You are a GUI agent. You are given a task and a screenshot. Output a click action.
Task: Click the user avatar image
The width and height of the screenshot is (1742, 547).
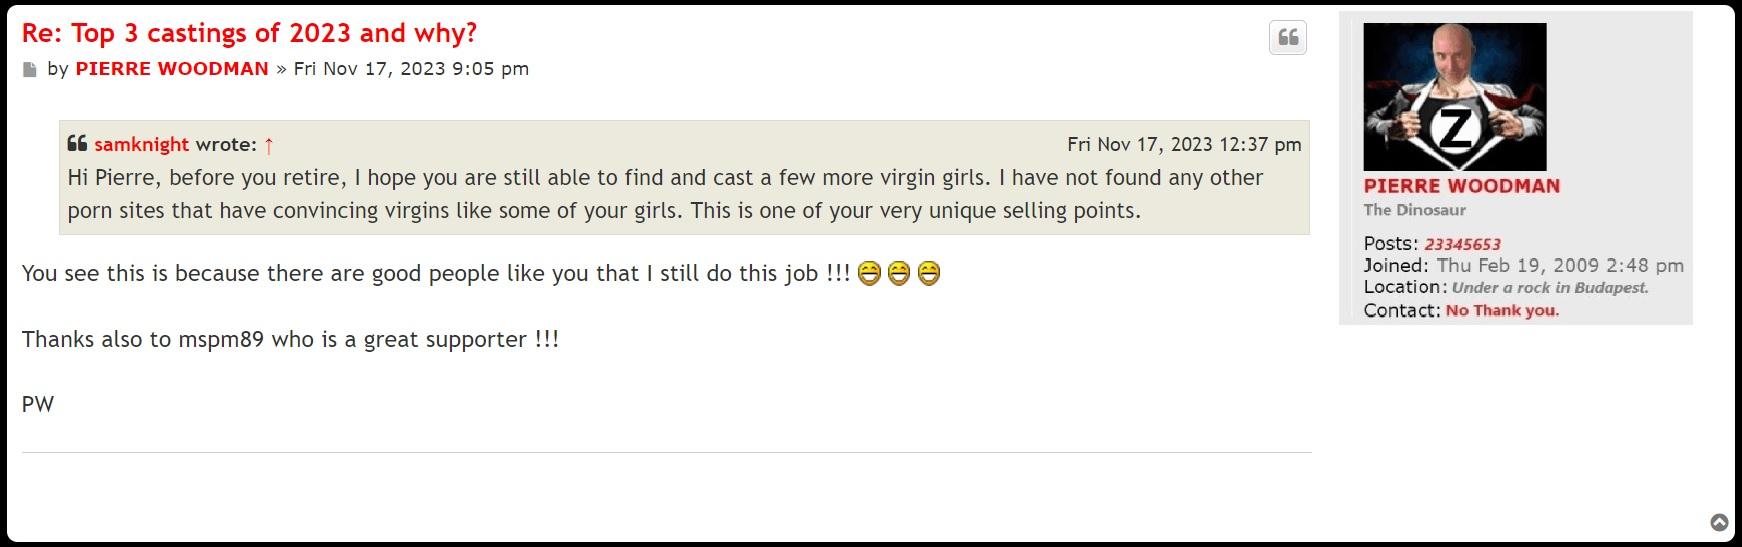(1454, 97)
